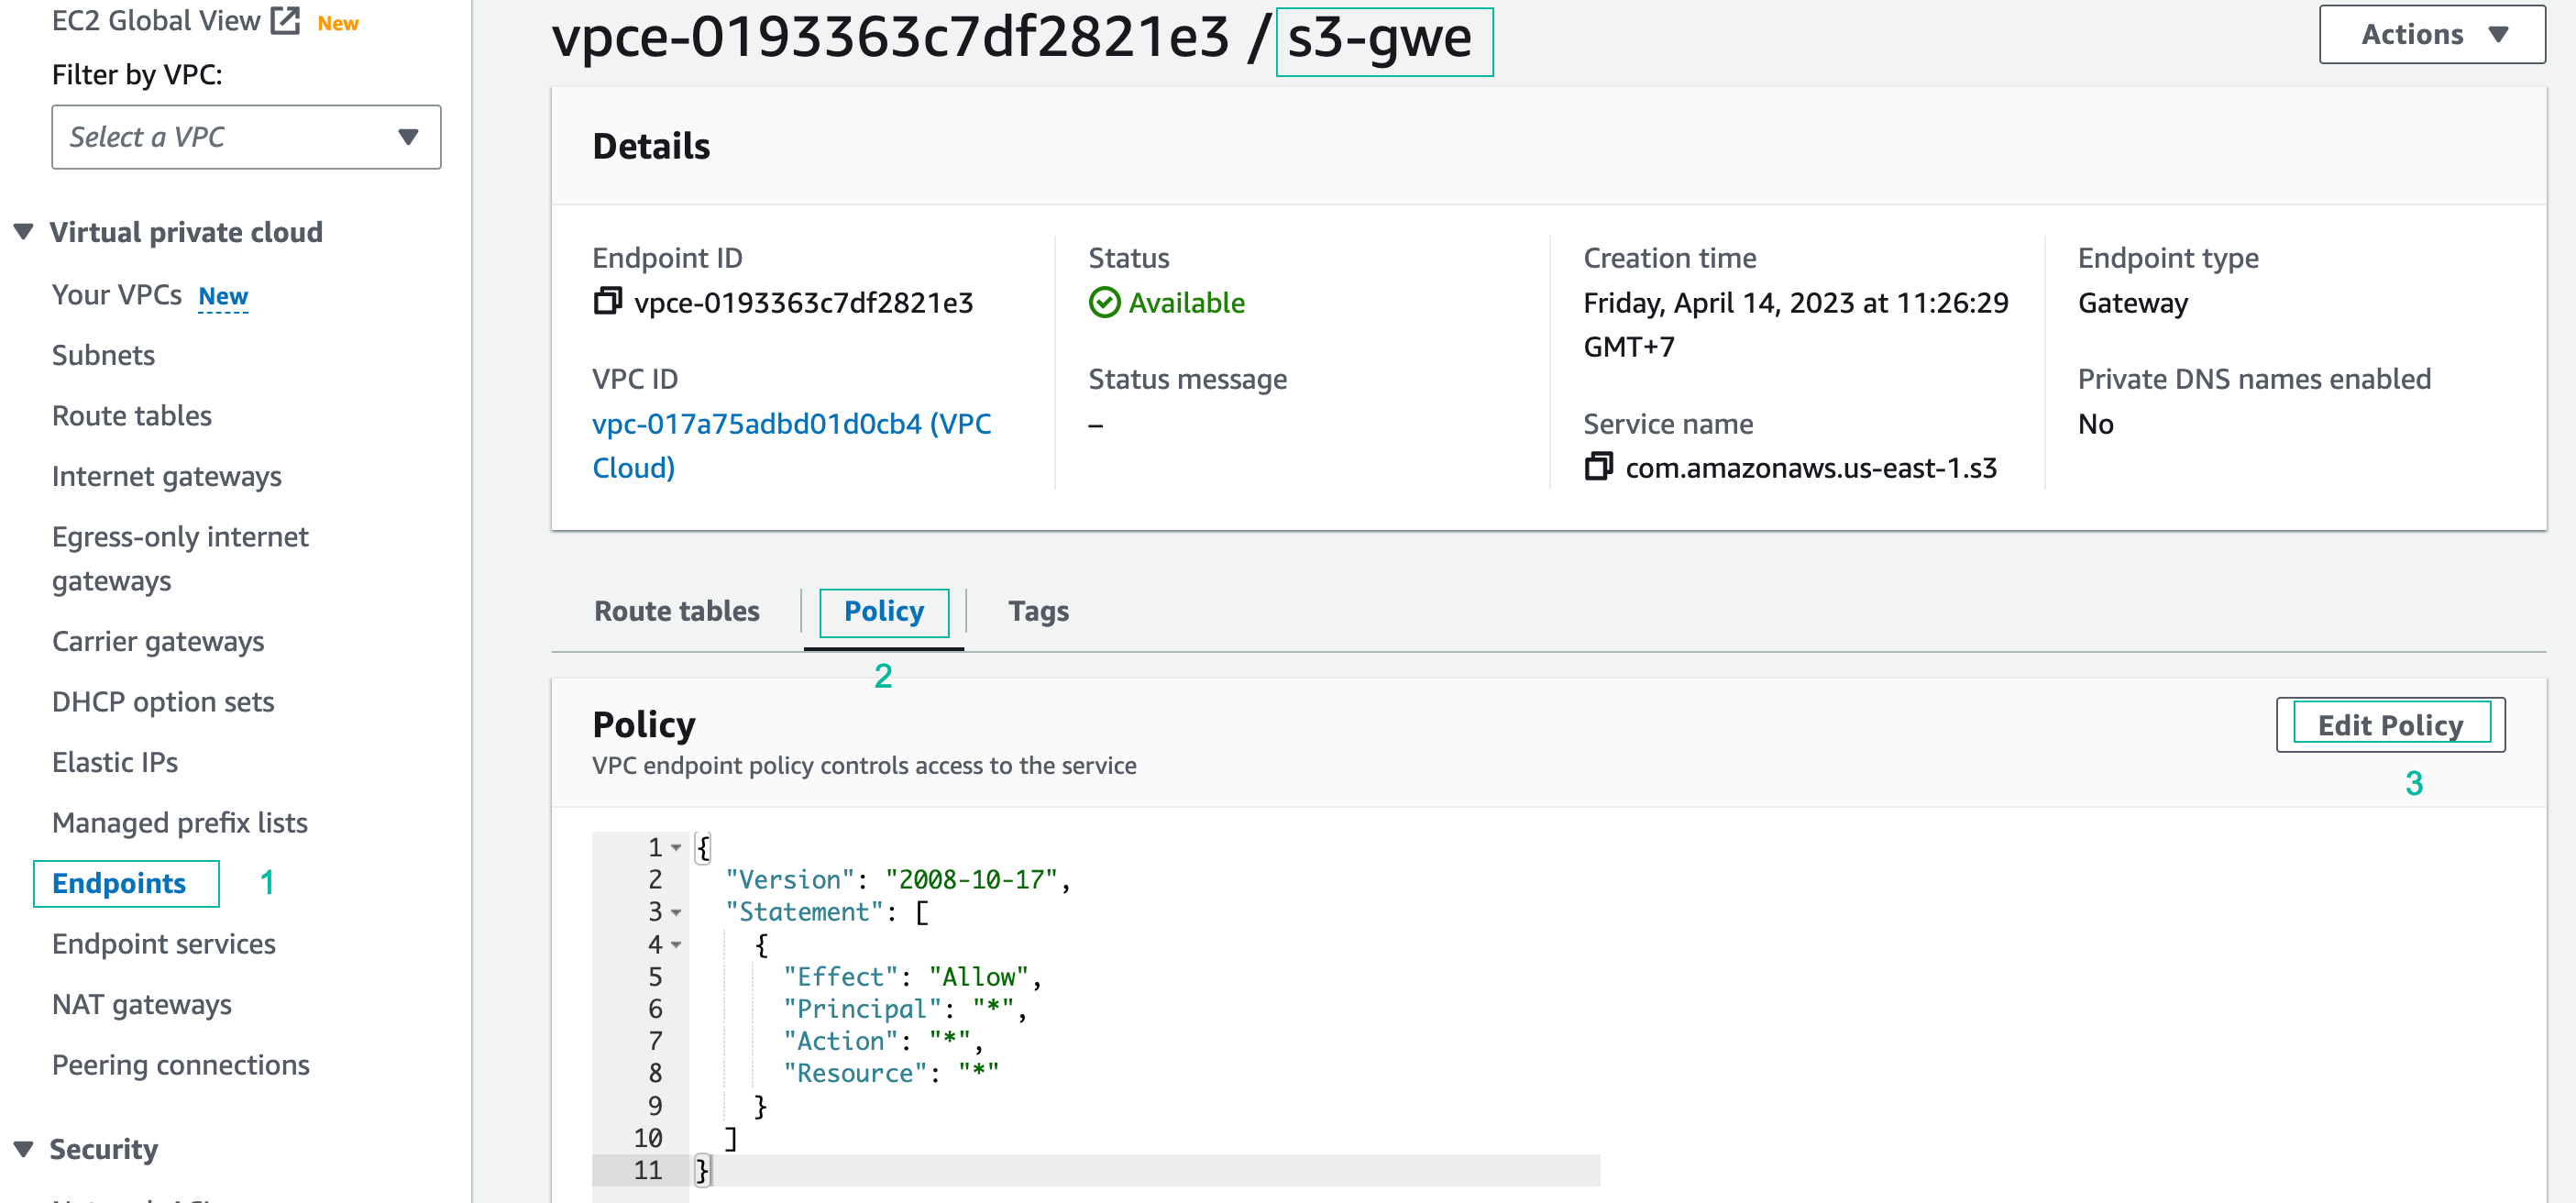
Task: Collapse the Security section
Action: tap(24, 1148)
